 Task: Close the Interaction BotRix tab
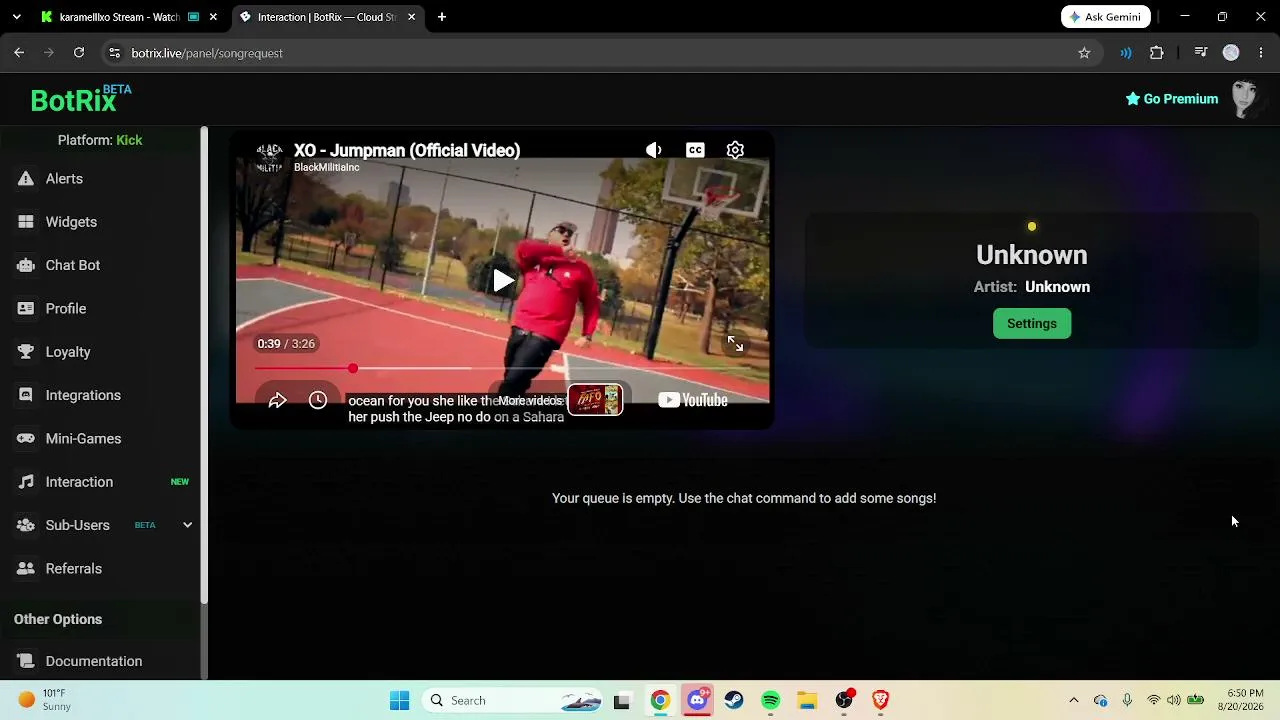click(411, 17)
